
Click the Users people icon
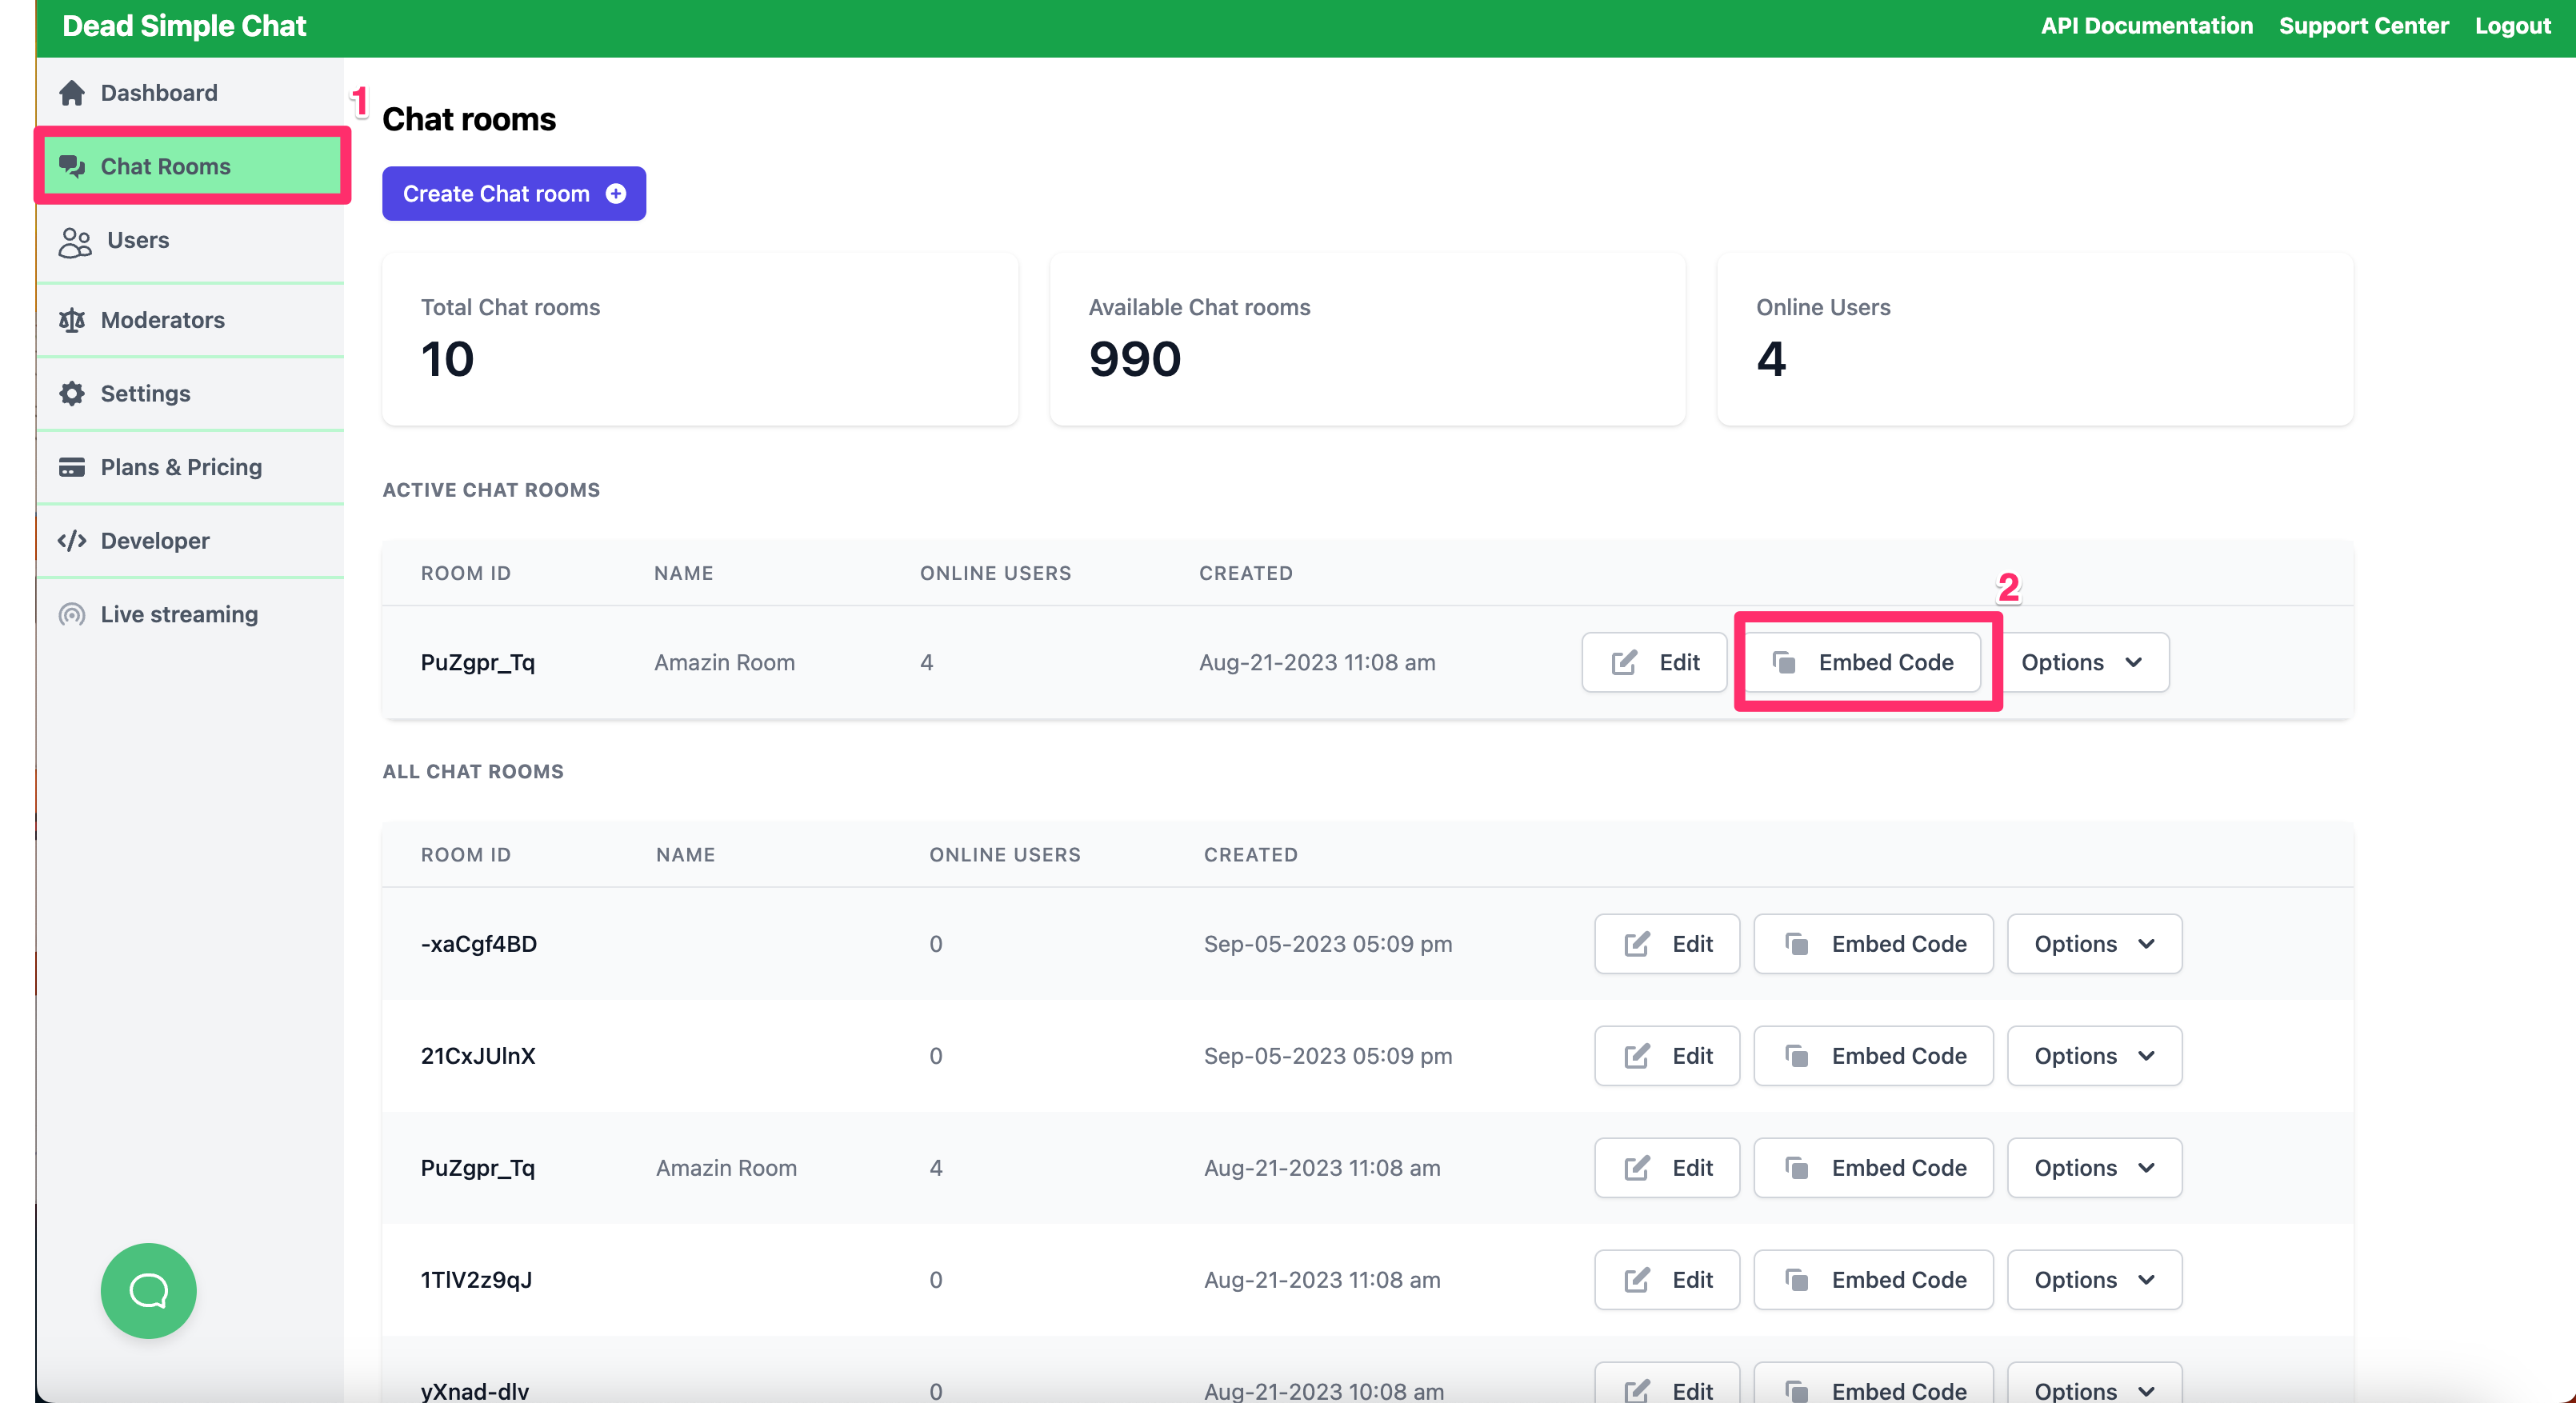pyautogui.click(x=75, y=242)
